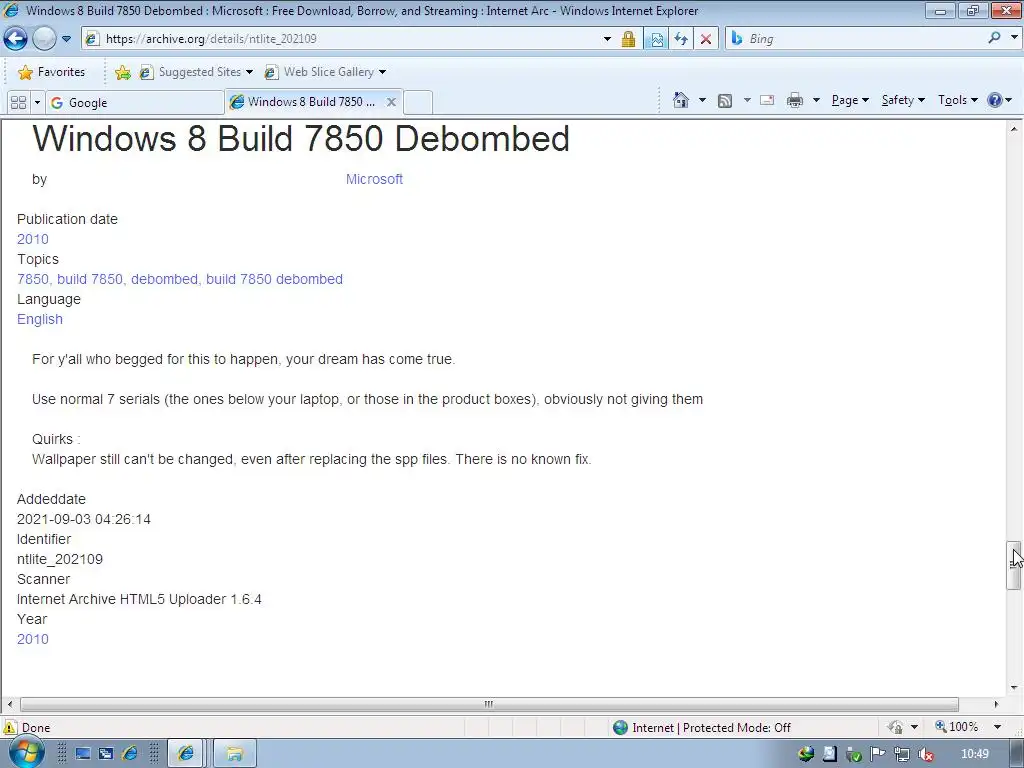The width and height of the screenshot is (1024, 768).
Task: Expand the address bar URL history dropdown
Action: (x=607, y=39)
